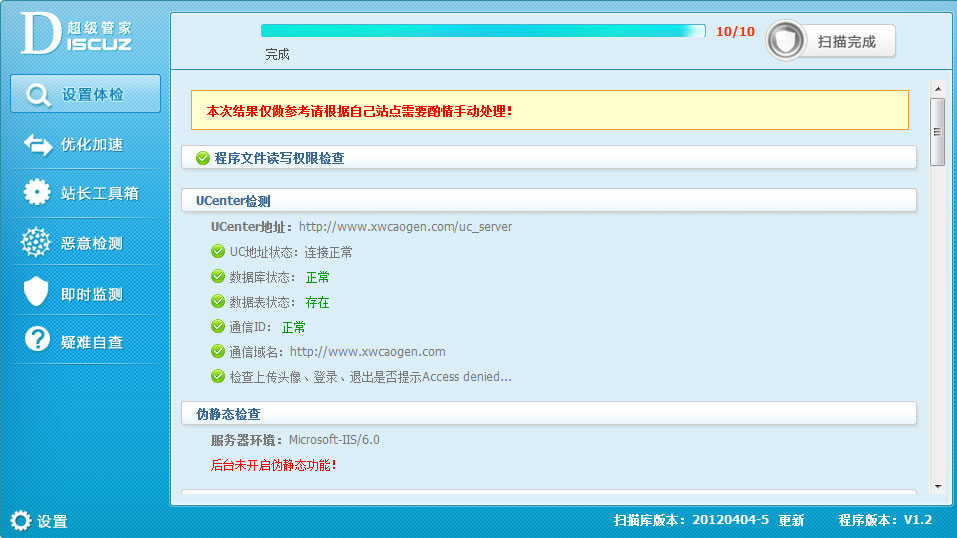
Task: Click green check icon beside 通信ID
Action: click(x=218, y=327)
